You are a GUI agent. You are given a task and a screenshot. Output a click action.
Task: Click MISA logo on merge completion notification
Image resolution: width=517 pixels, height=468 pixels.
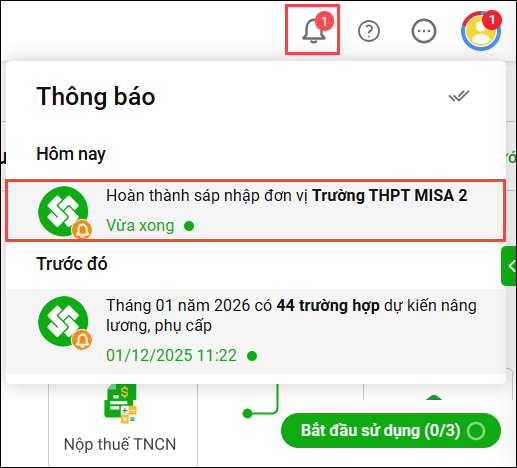pyautogui.click(x=63, y=211)
